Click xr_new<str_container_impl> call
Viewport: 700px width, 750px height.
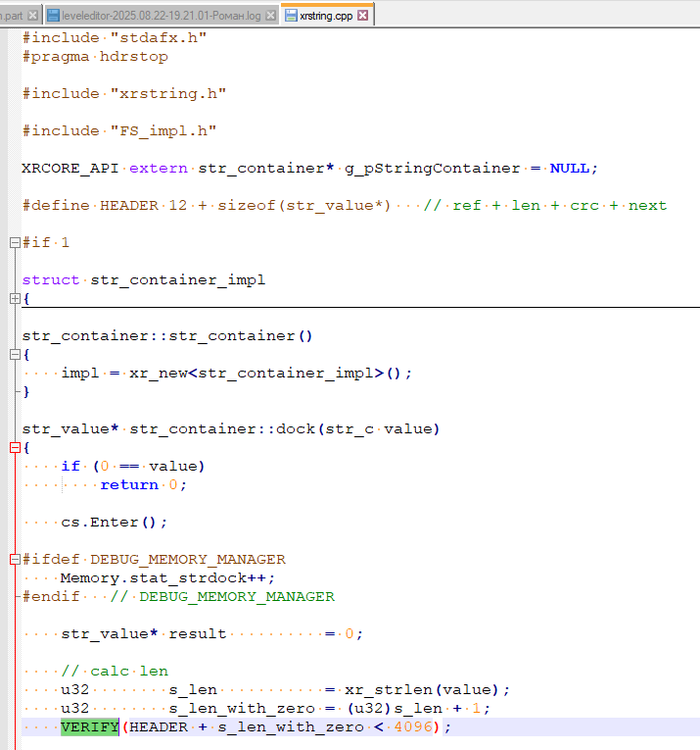(265, 373)
